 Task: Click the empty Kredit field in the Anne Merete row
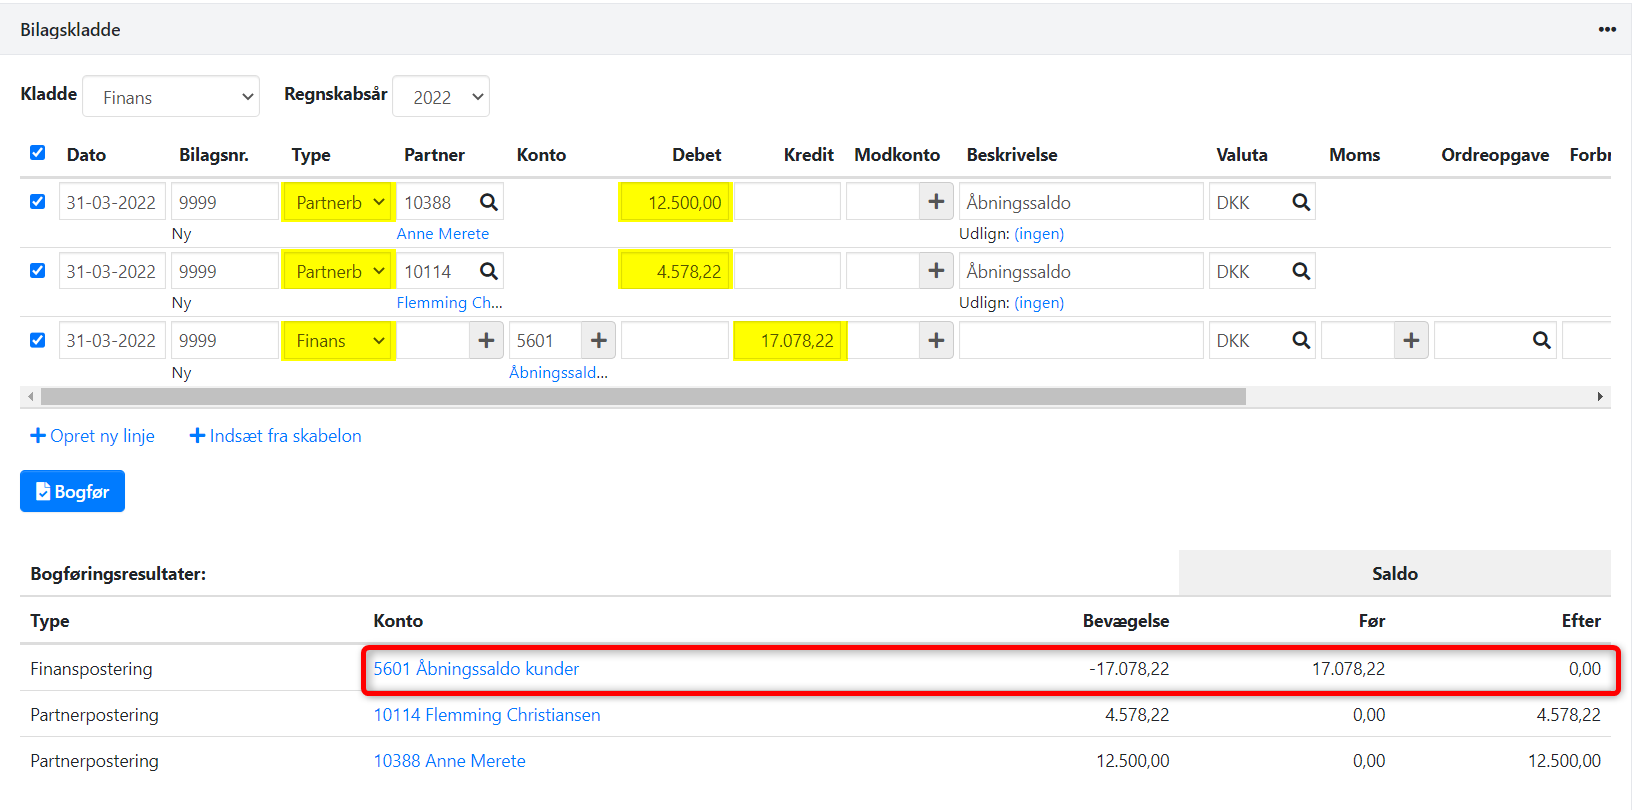(x=787, y=202)
